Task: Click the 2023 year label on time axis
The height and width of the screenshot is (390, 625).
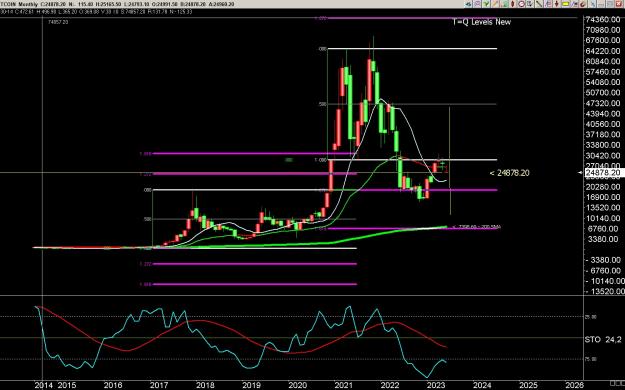Action: click(x=436, y=385)
